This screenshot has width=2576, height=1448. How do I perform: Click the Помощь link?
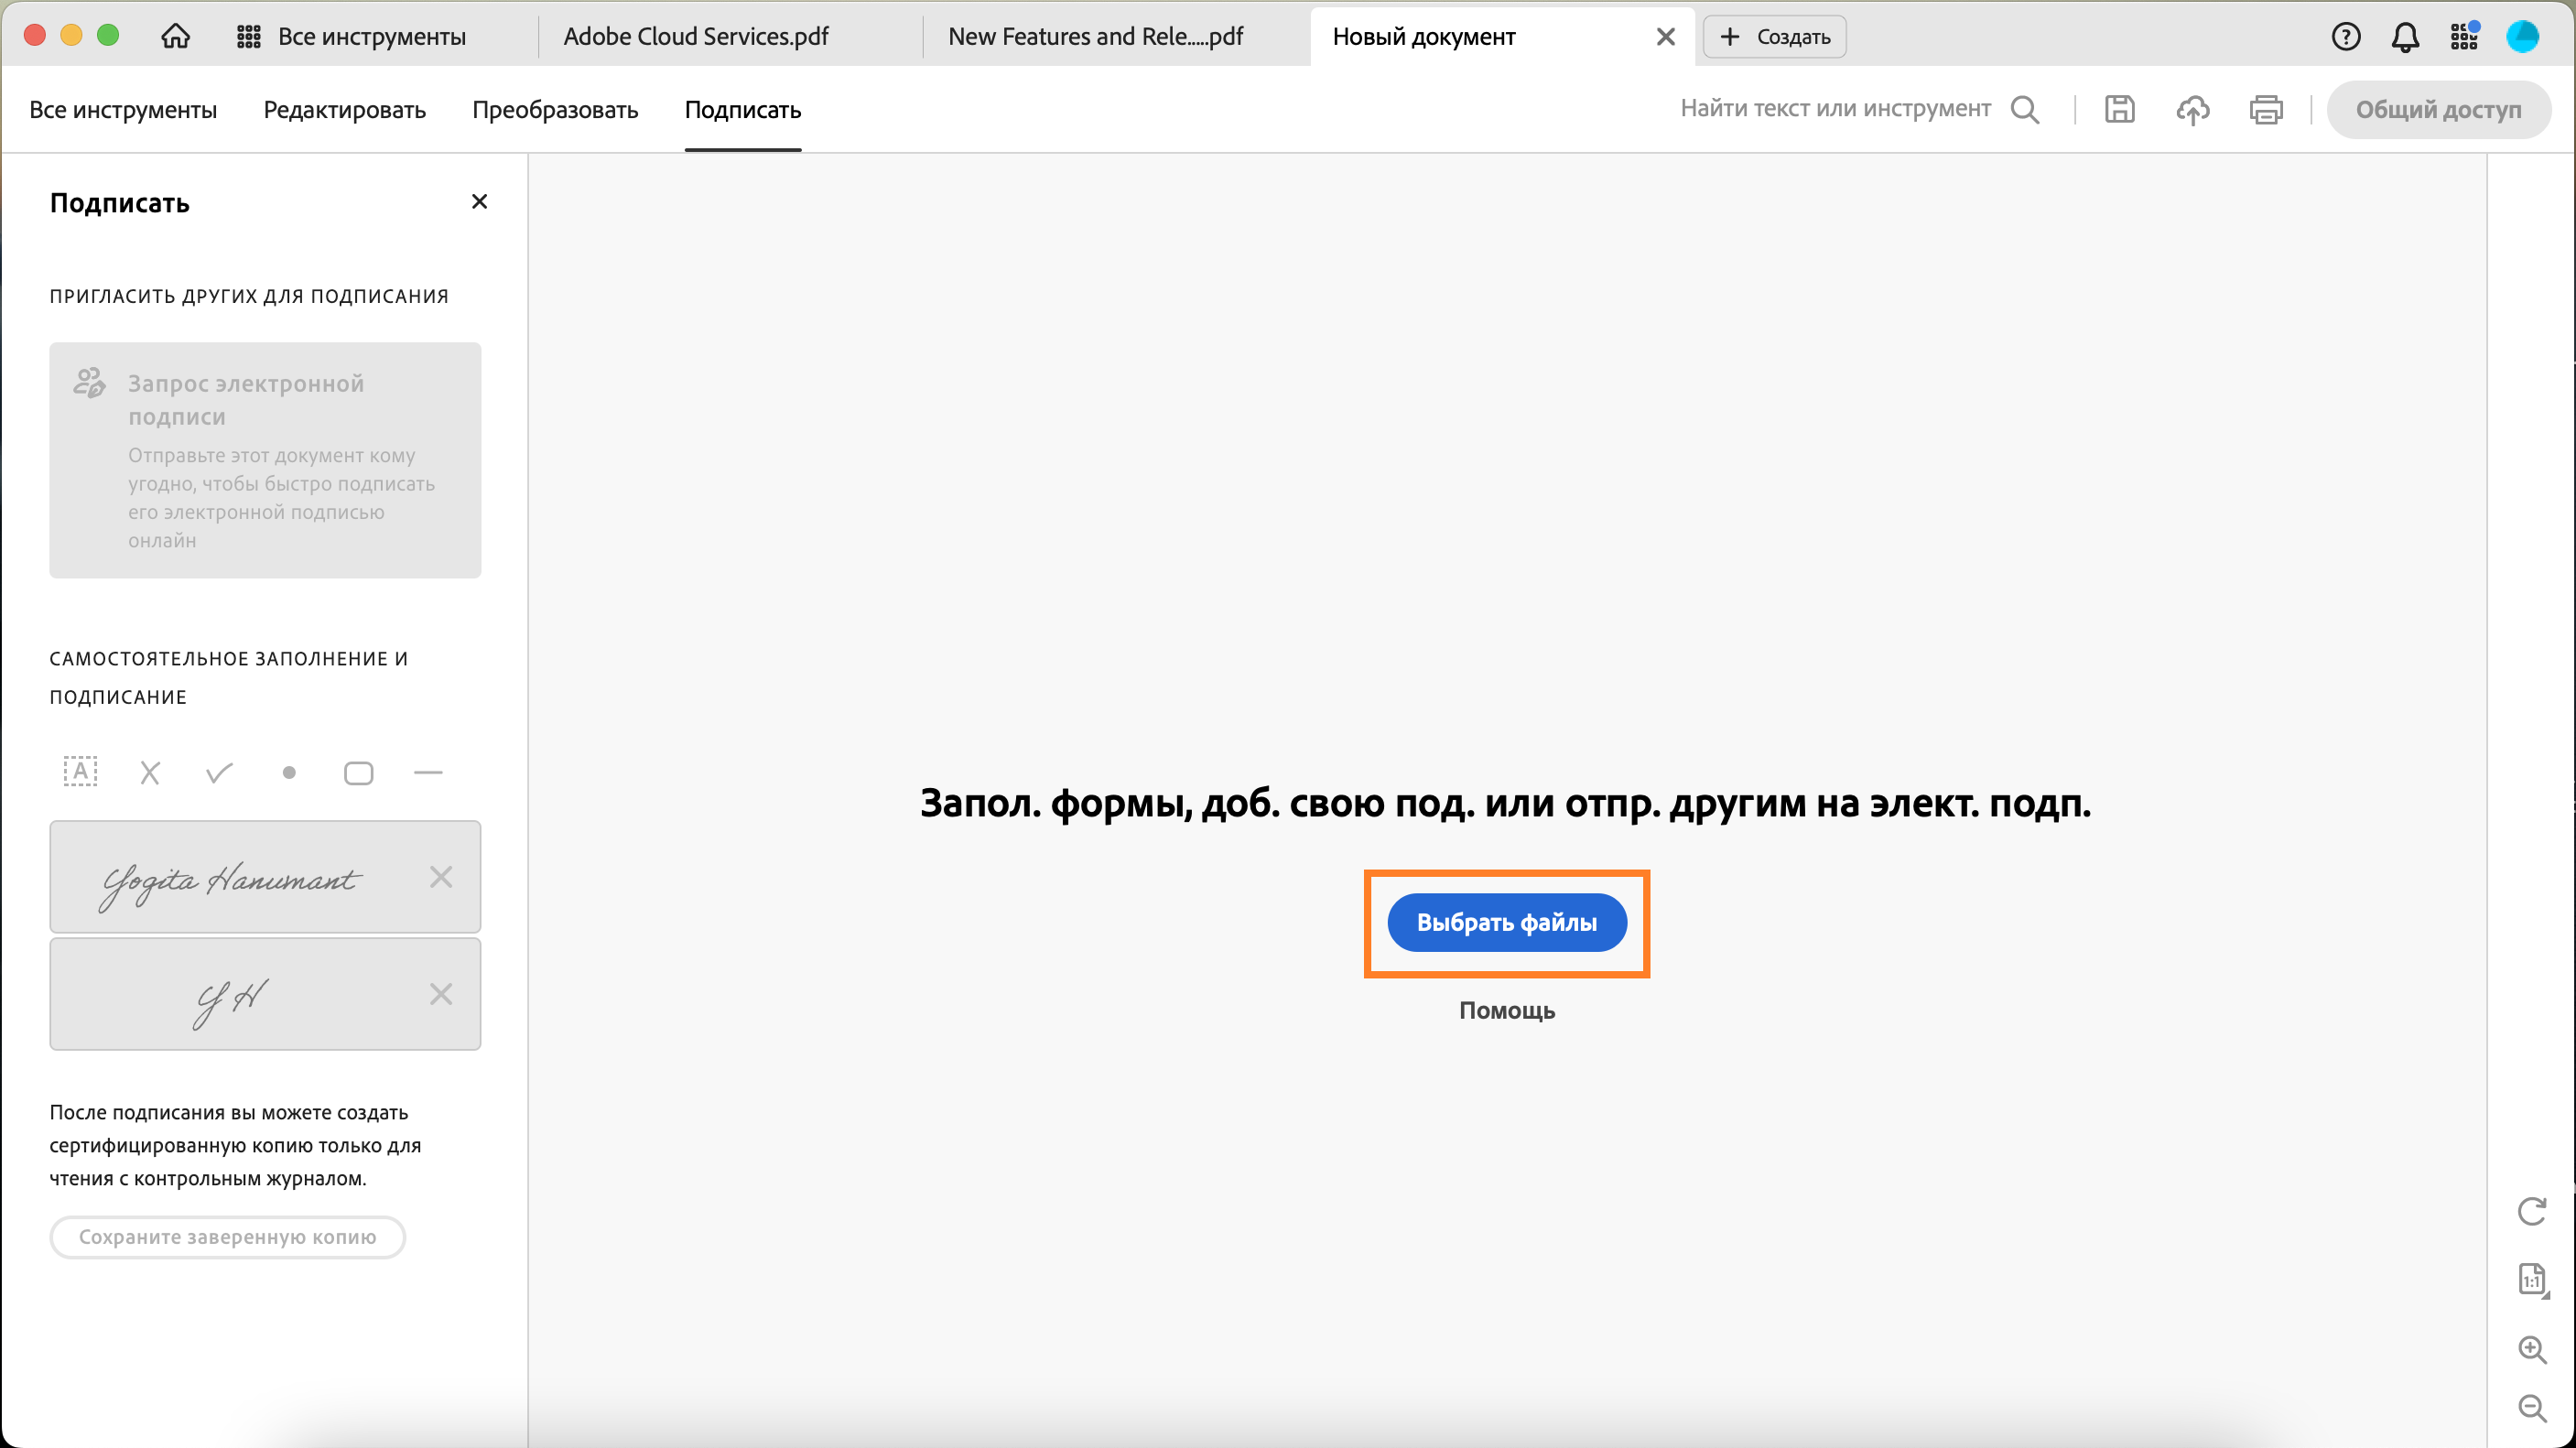tap(1506, 1010)
